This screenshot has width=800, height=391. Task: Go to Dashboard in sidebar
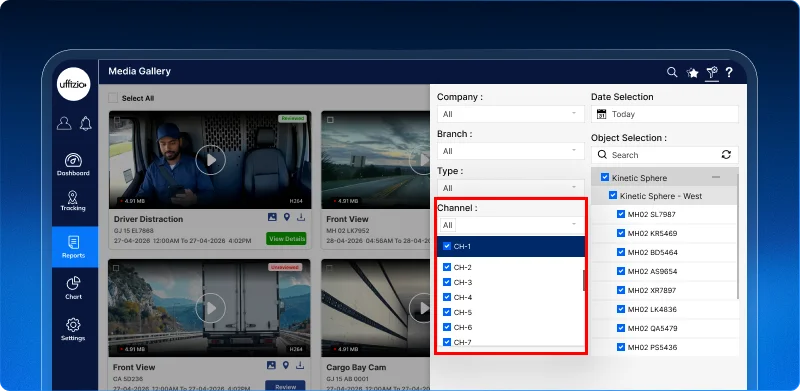pyautogui.click(x=73, y=164)
